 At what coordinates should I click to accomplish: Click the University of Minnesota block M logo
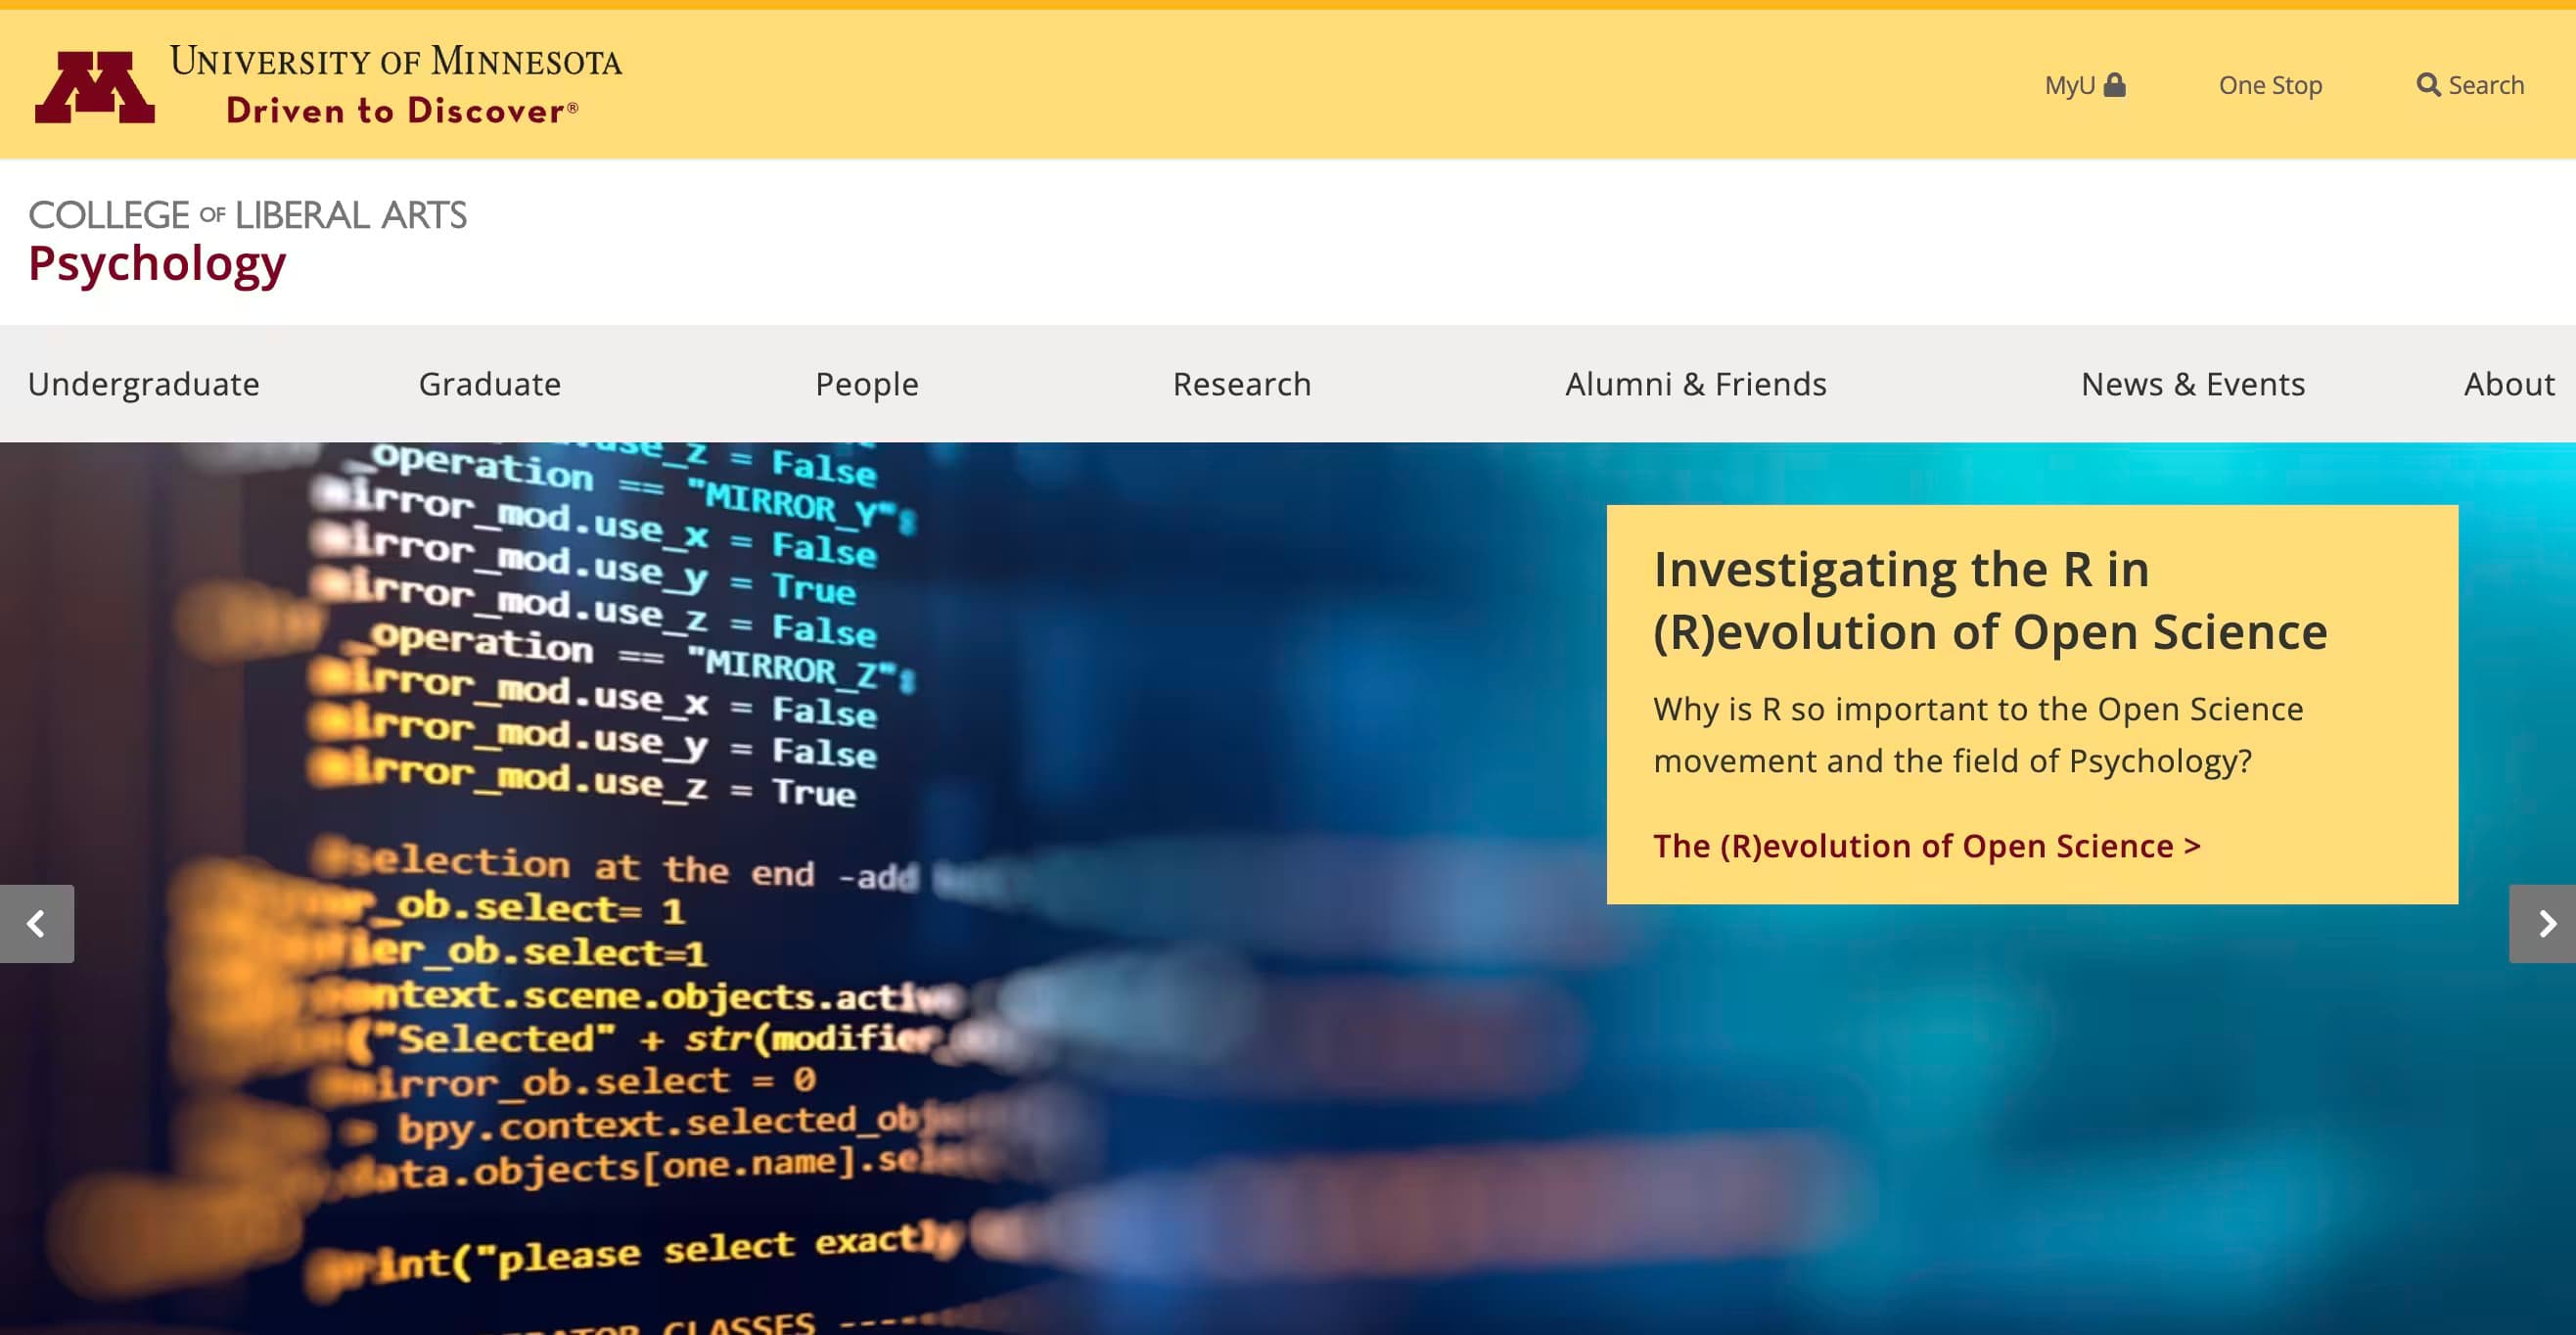(95, 87)
